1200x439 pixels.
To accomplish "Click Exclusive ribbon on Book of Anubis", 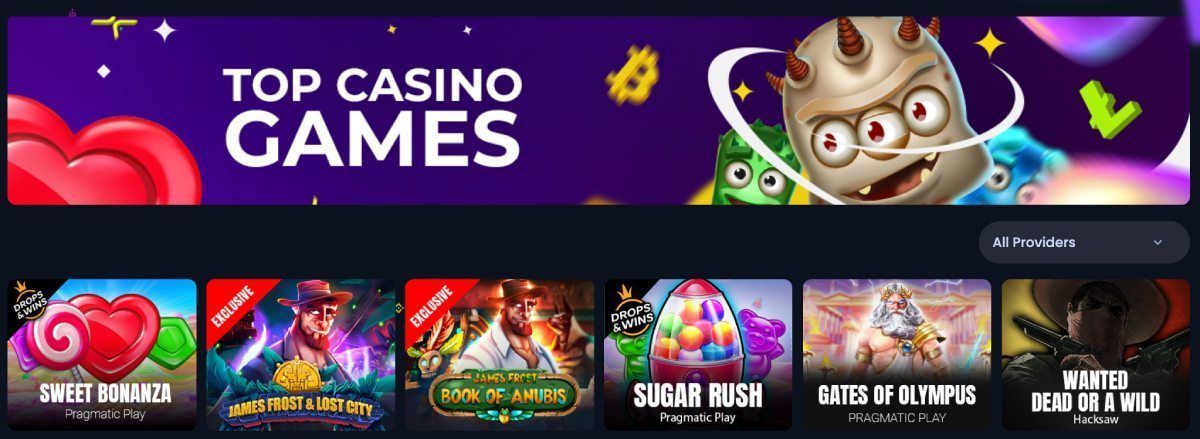I will point(430,305).
